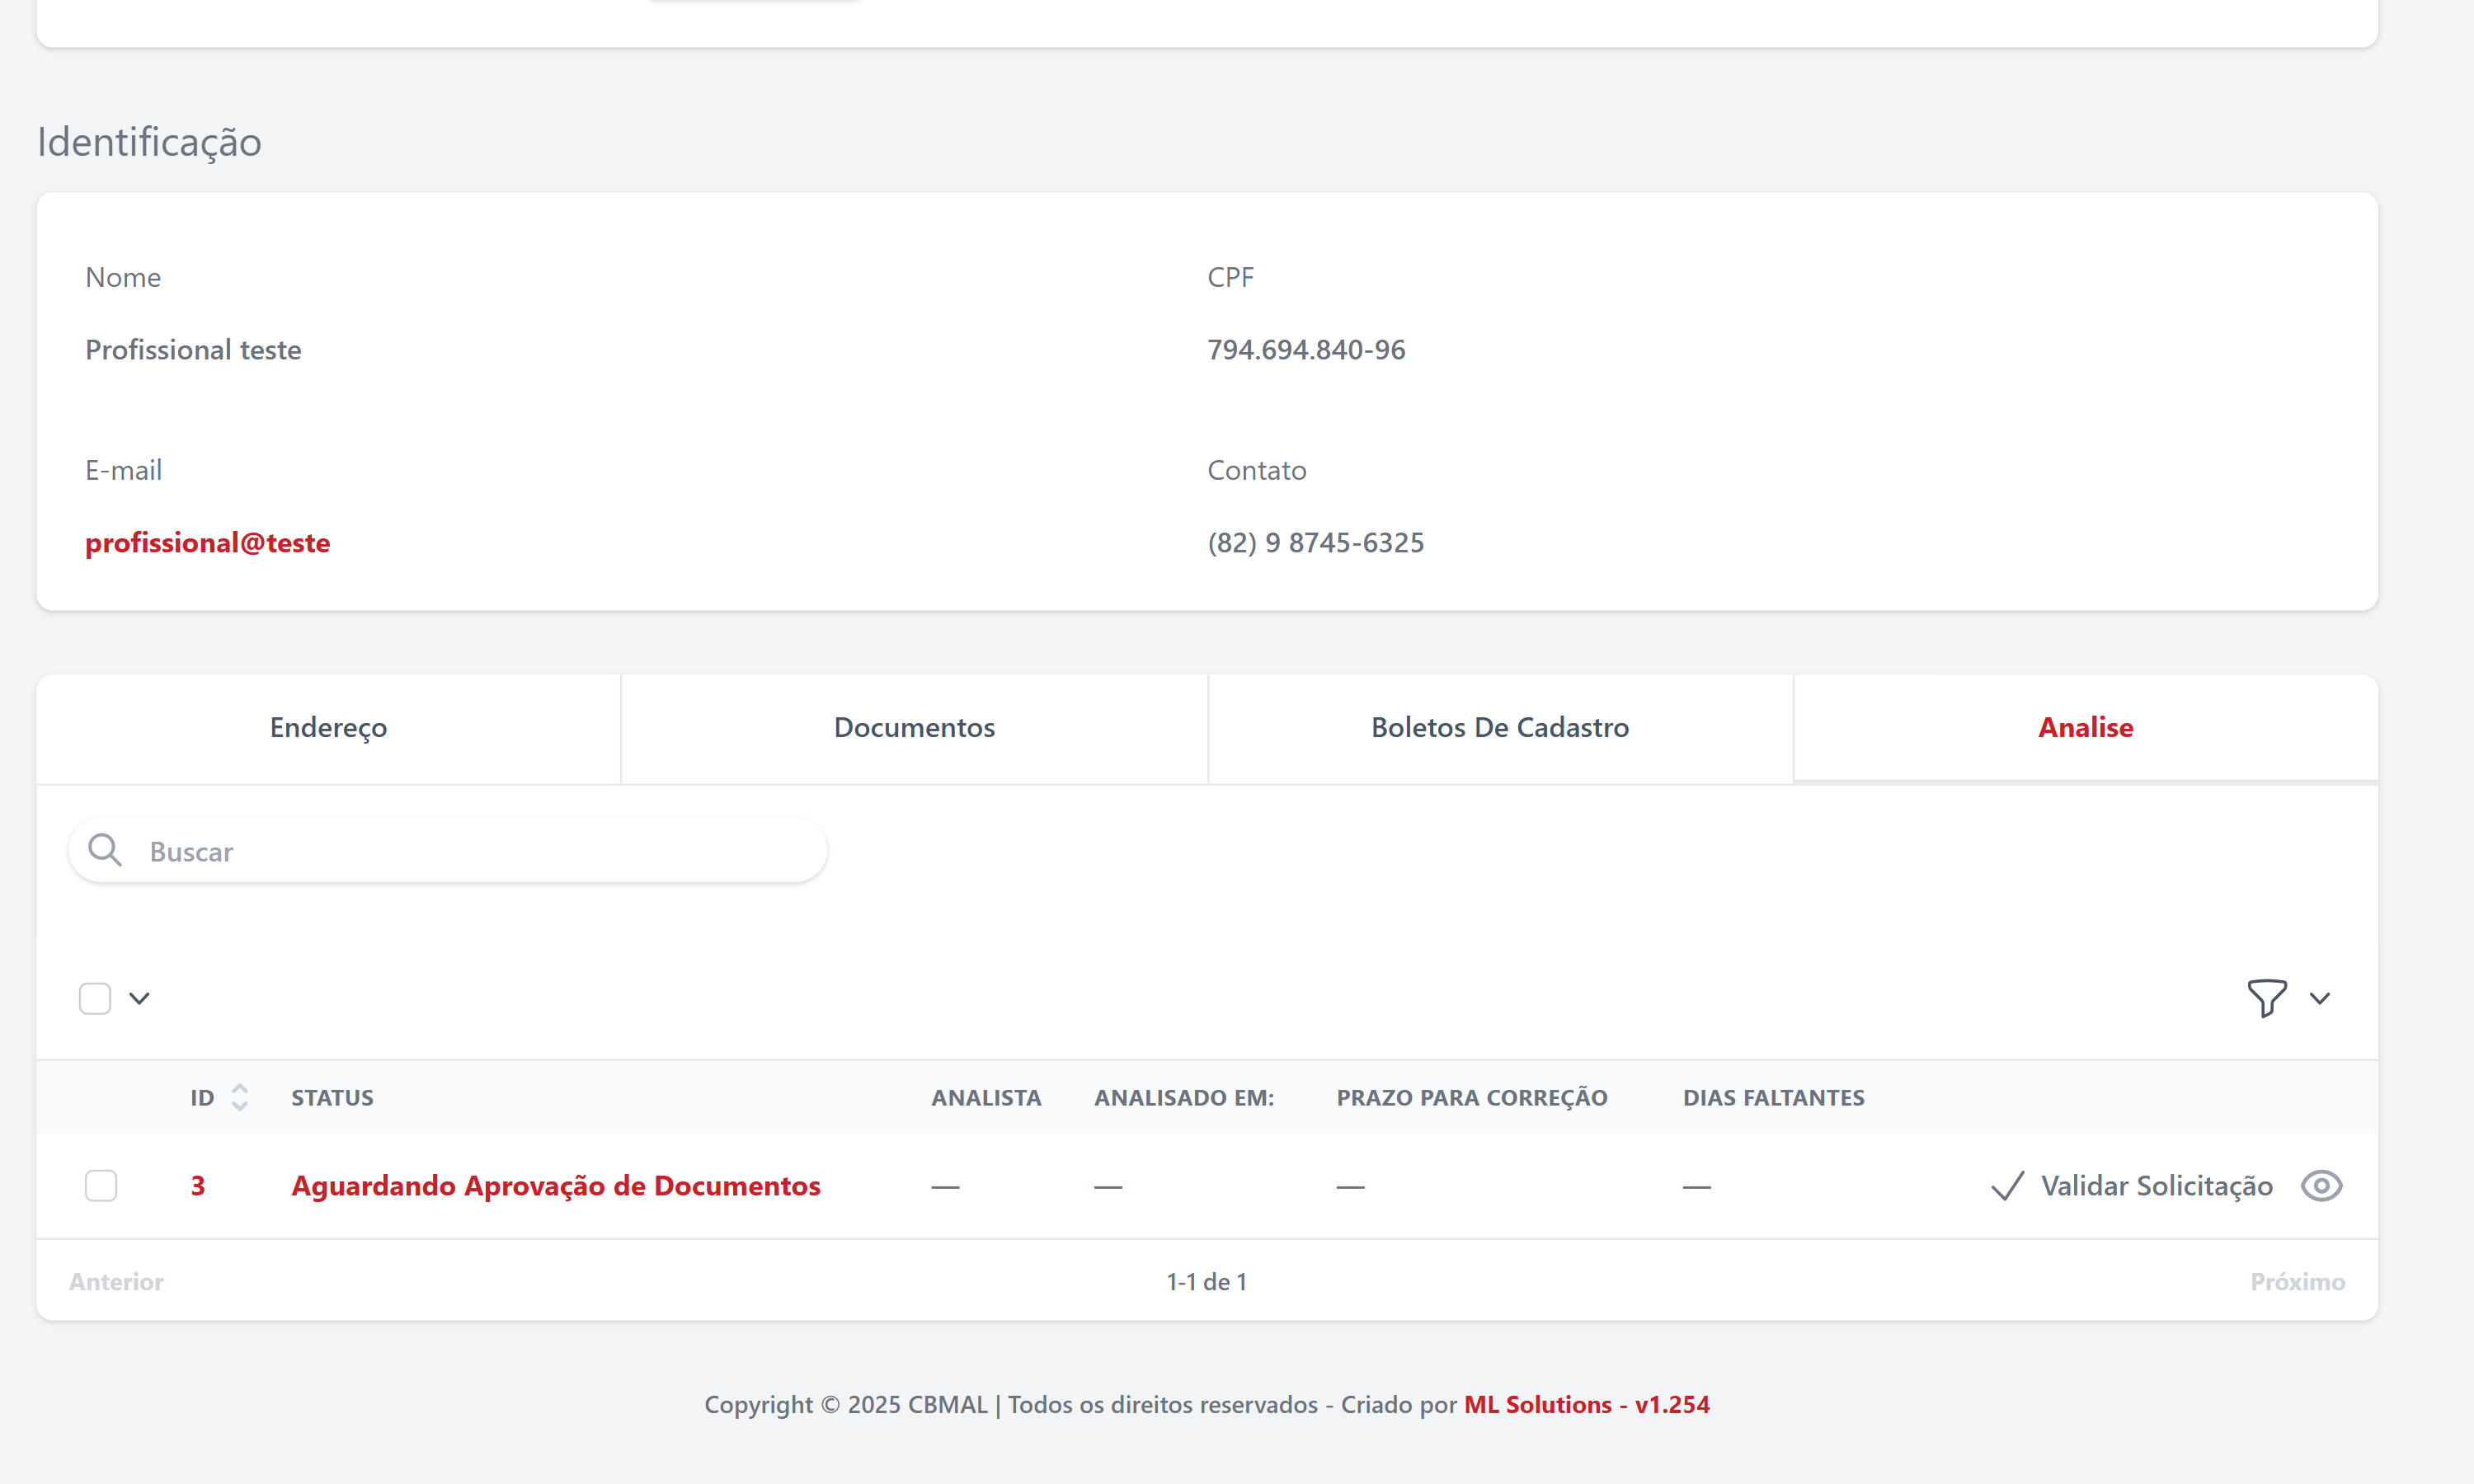Switch to the Endereço tab
Screen dimensions: 2474x1484
pyautogui.click(x=328, y=728)
